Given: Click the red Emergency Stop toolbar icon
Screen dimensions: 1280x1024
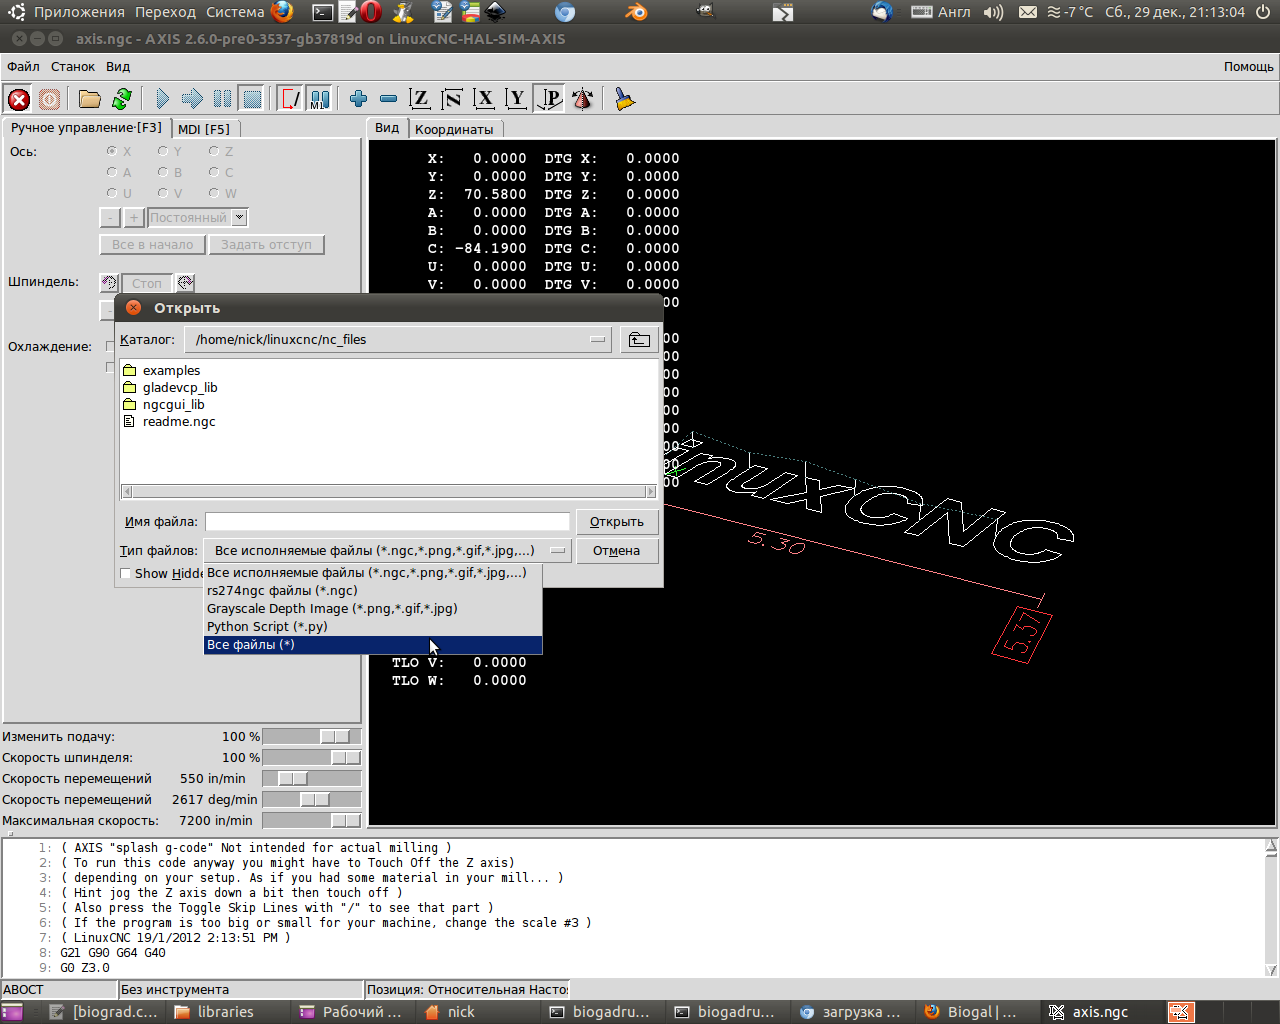Looking at the screenshot, I should tap(19, 99).
